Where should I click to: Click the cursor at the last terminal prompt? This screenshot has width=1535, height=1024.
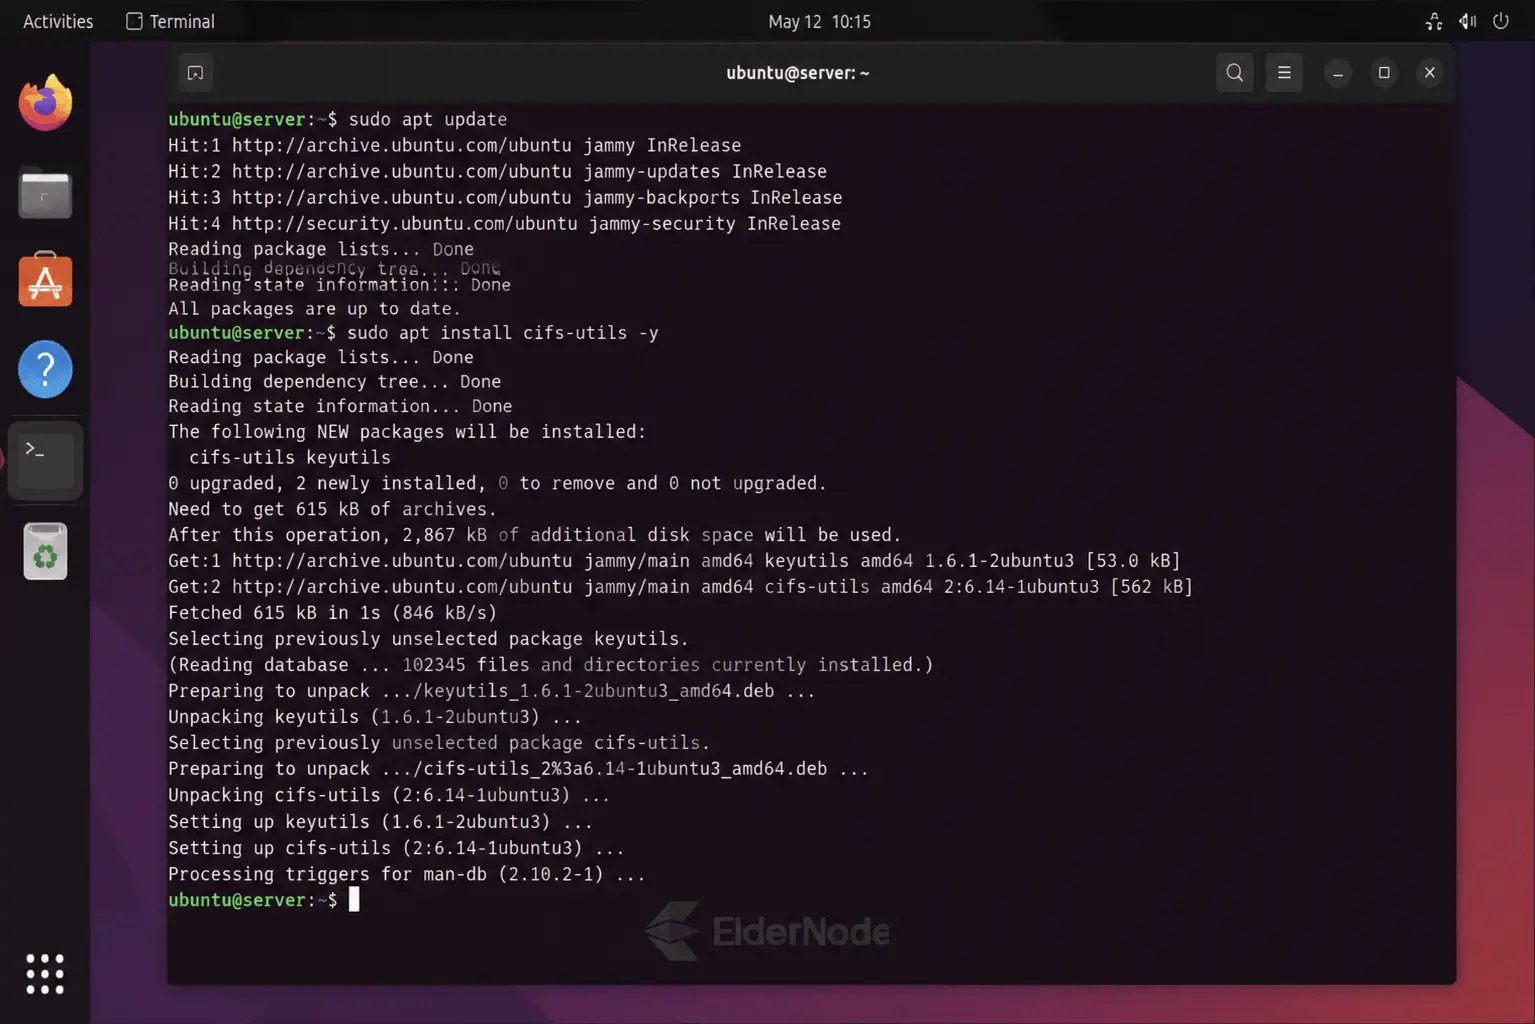tap(354, 899)
